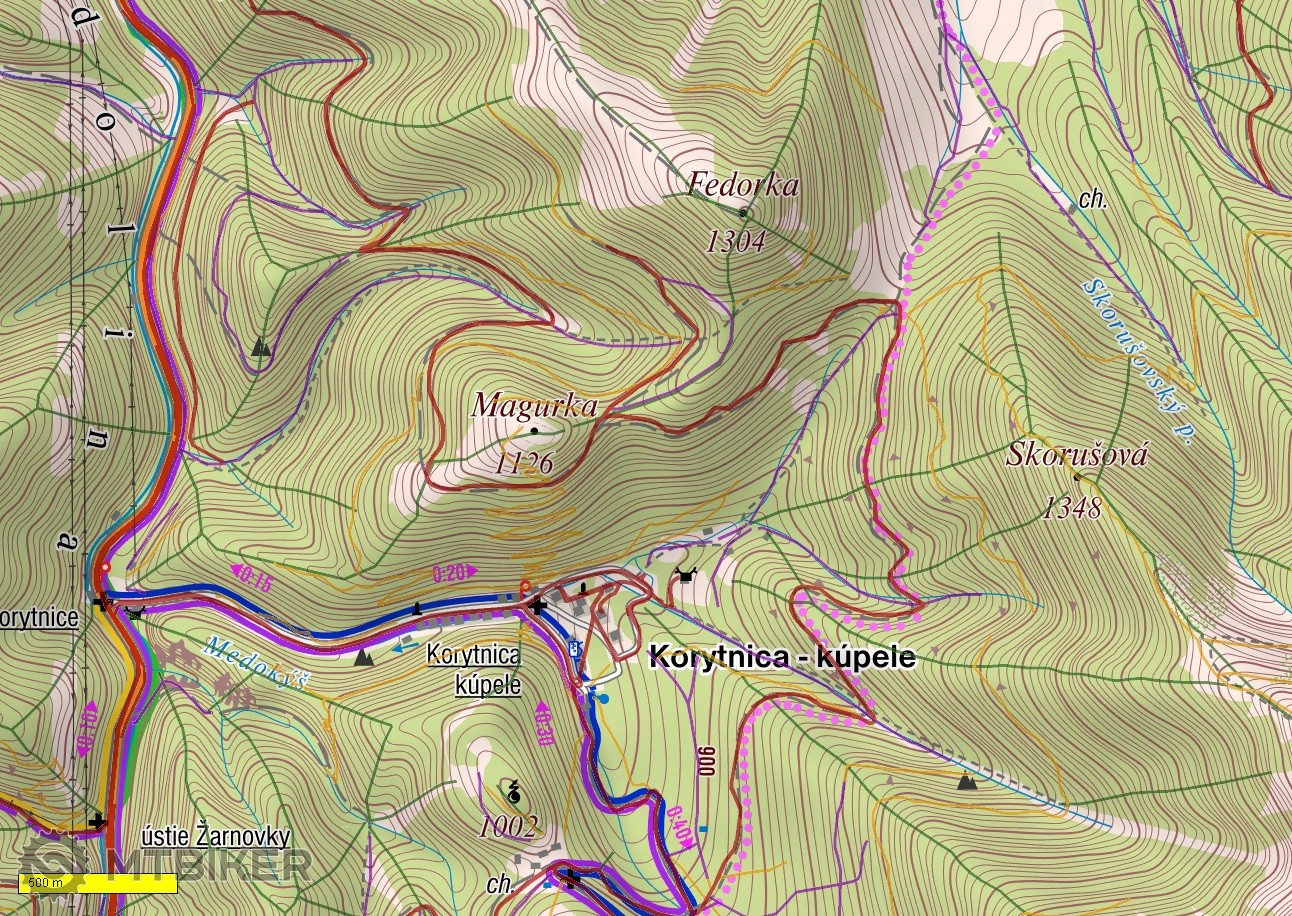
Task: Open the underlined Korytnica kúpele waypoint label
Action: [x=473, y=669]
